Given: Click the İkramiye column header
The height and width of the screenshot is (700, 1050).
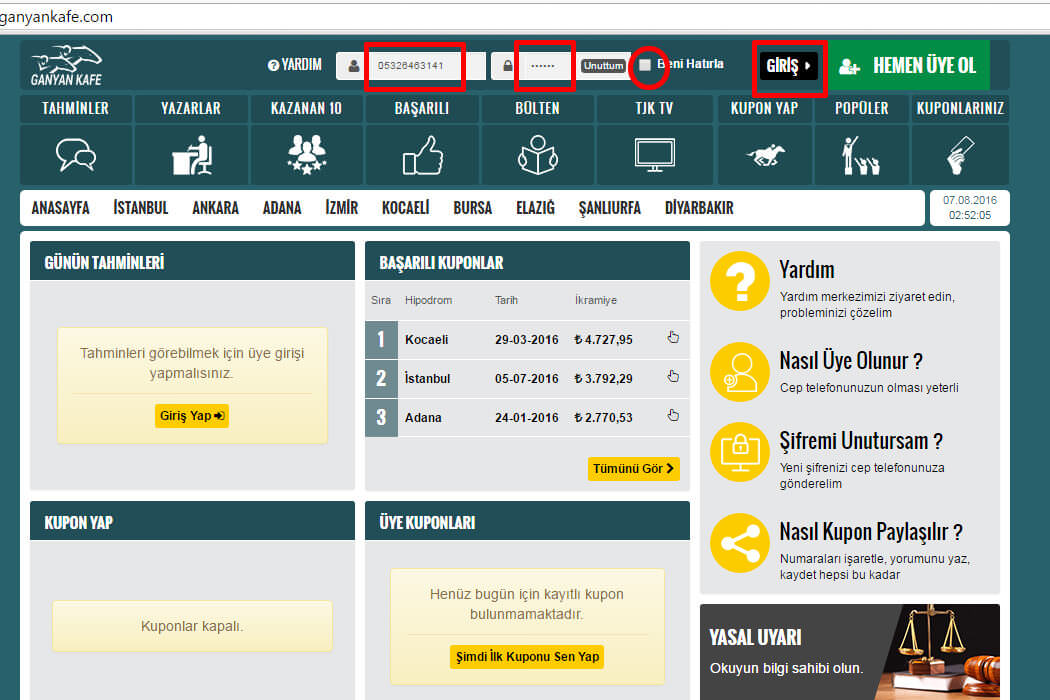Looking at the screenshot, I should coord(595,300).
